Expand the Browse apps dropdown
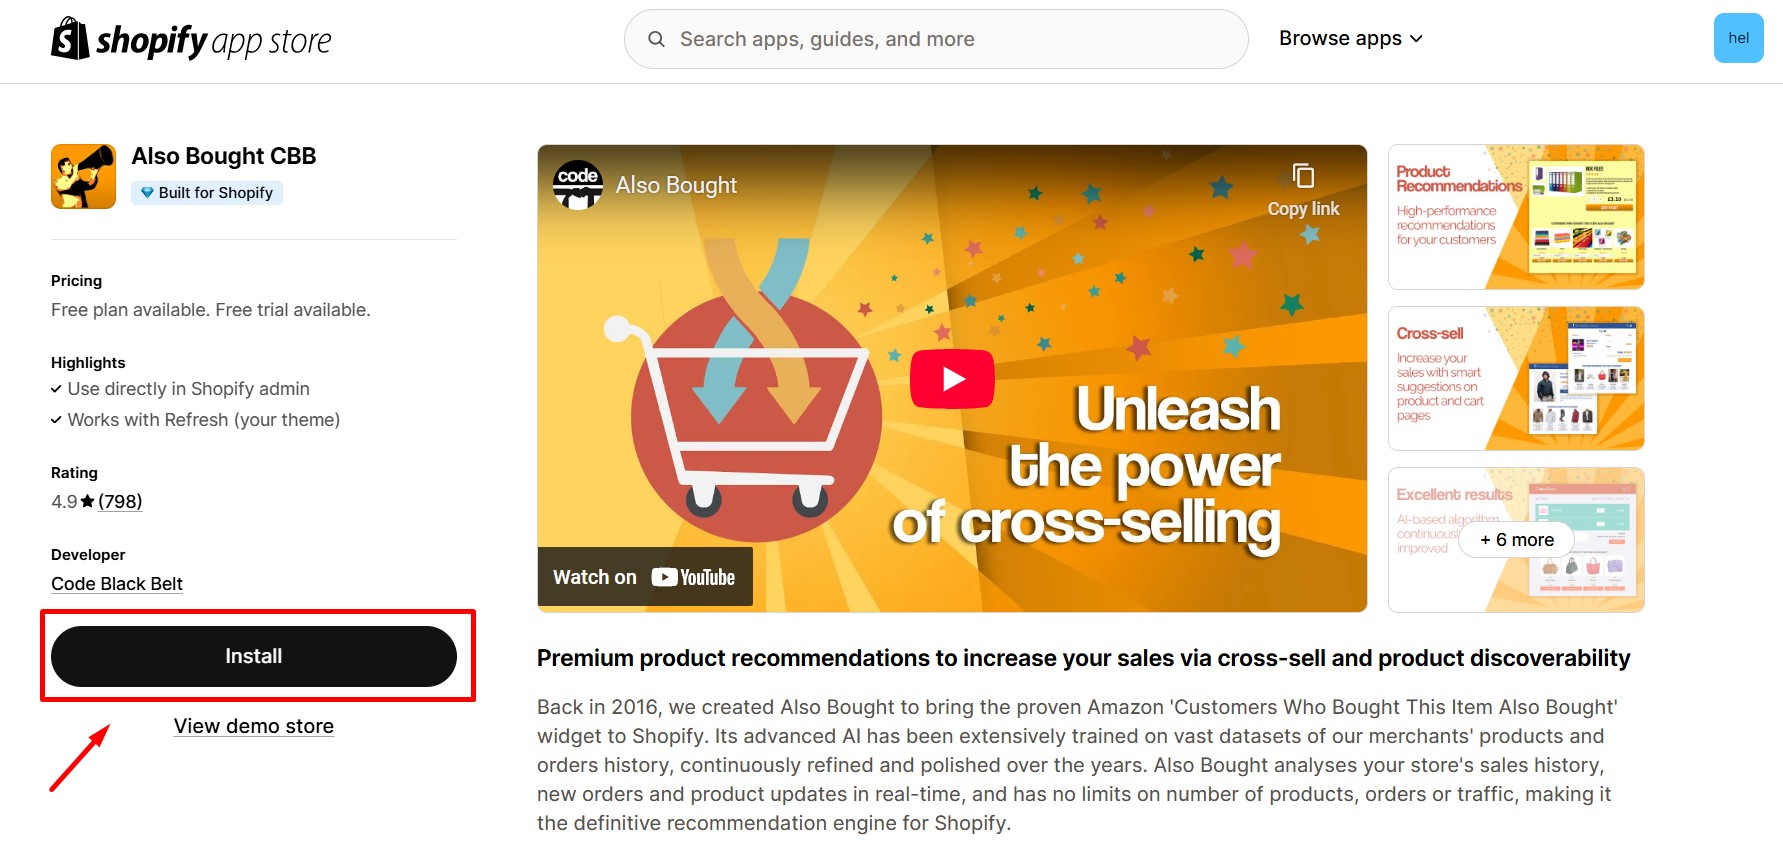Screen dimensions: 1783x853 click(1350, 38)
